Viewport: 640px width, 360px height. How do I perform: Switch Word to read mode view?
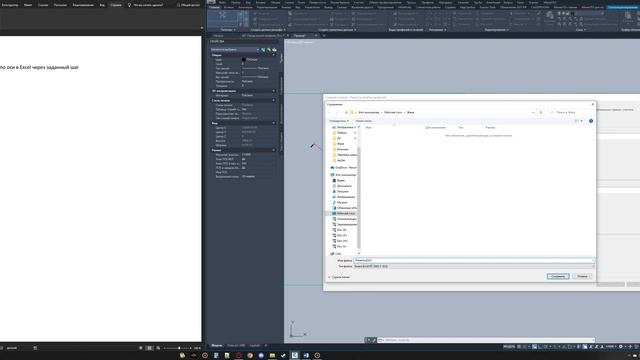pyautogui.click(x=141, y=348)
